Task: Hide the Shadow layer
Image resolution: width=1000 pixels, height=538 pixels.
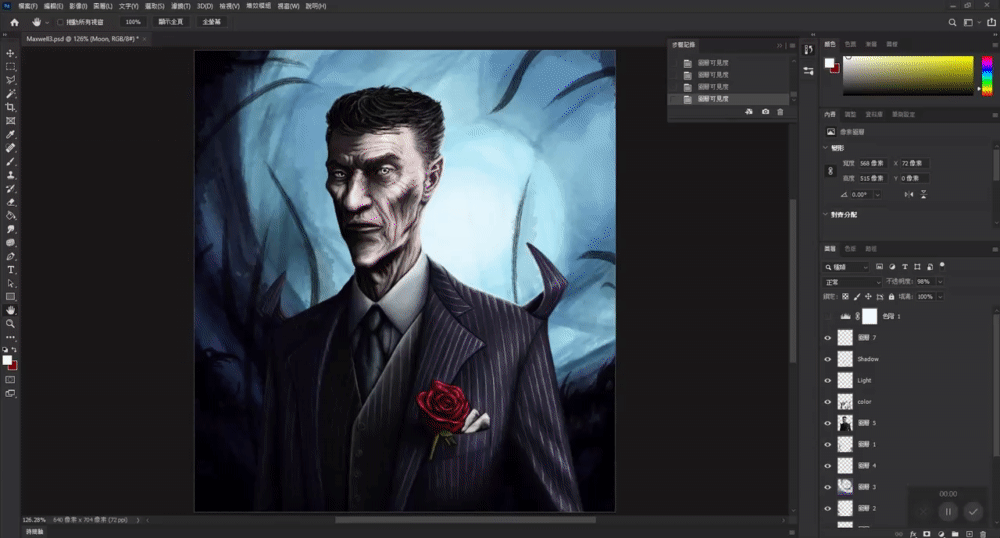Action: [x=827, y=359]
